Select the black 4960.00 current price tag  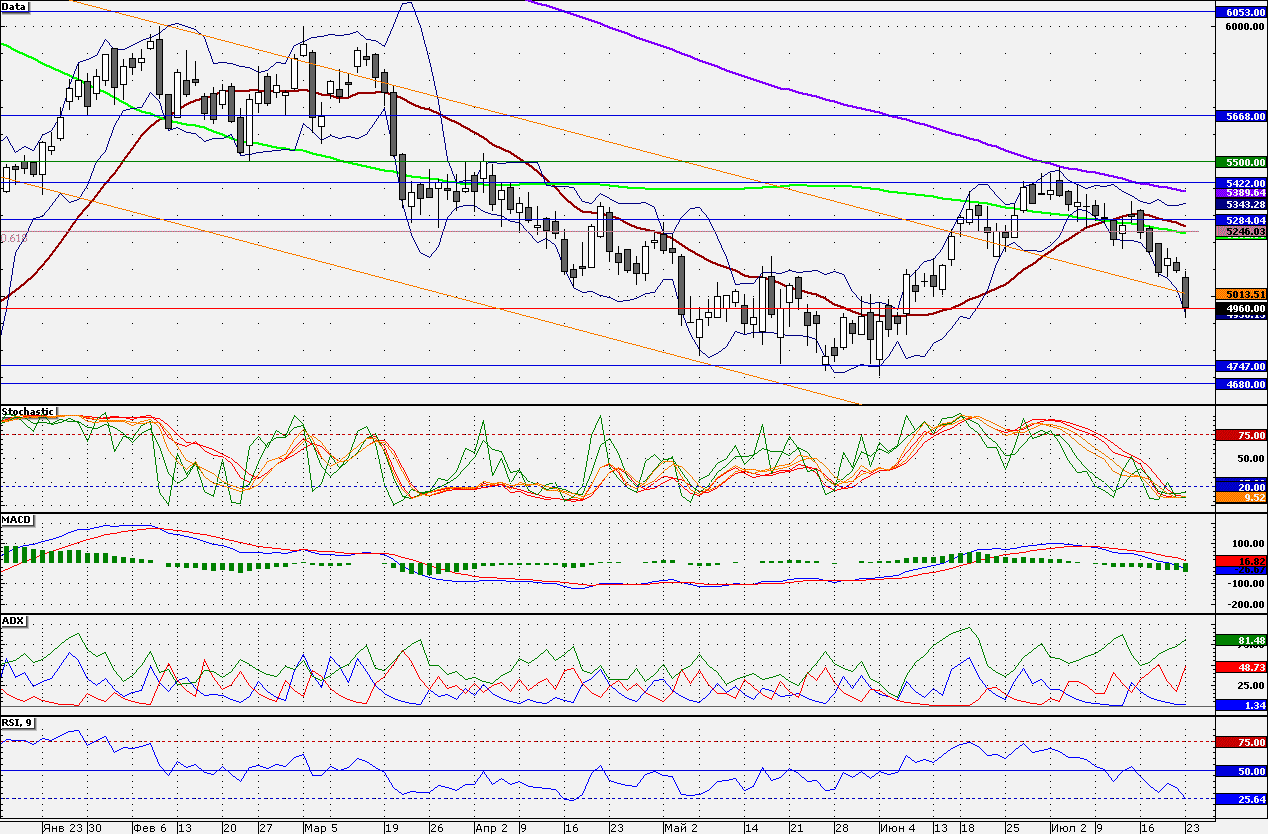coord(1241,309)
